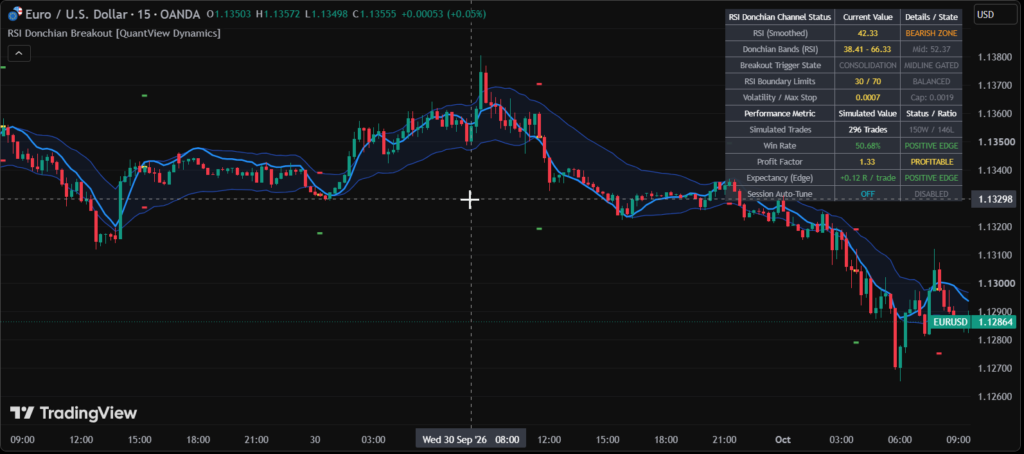Click the 1.12600 price axis label

[x=996, y=396]
